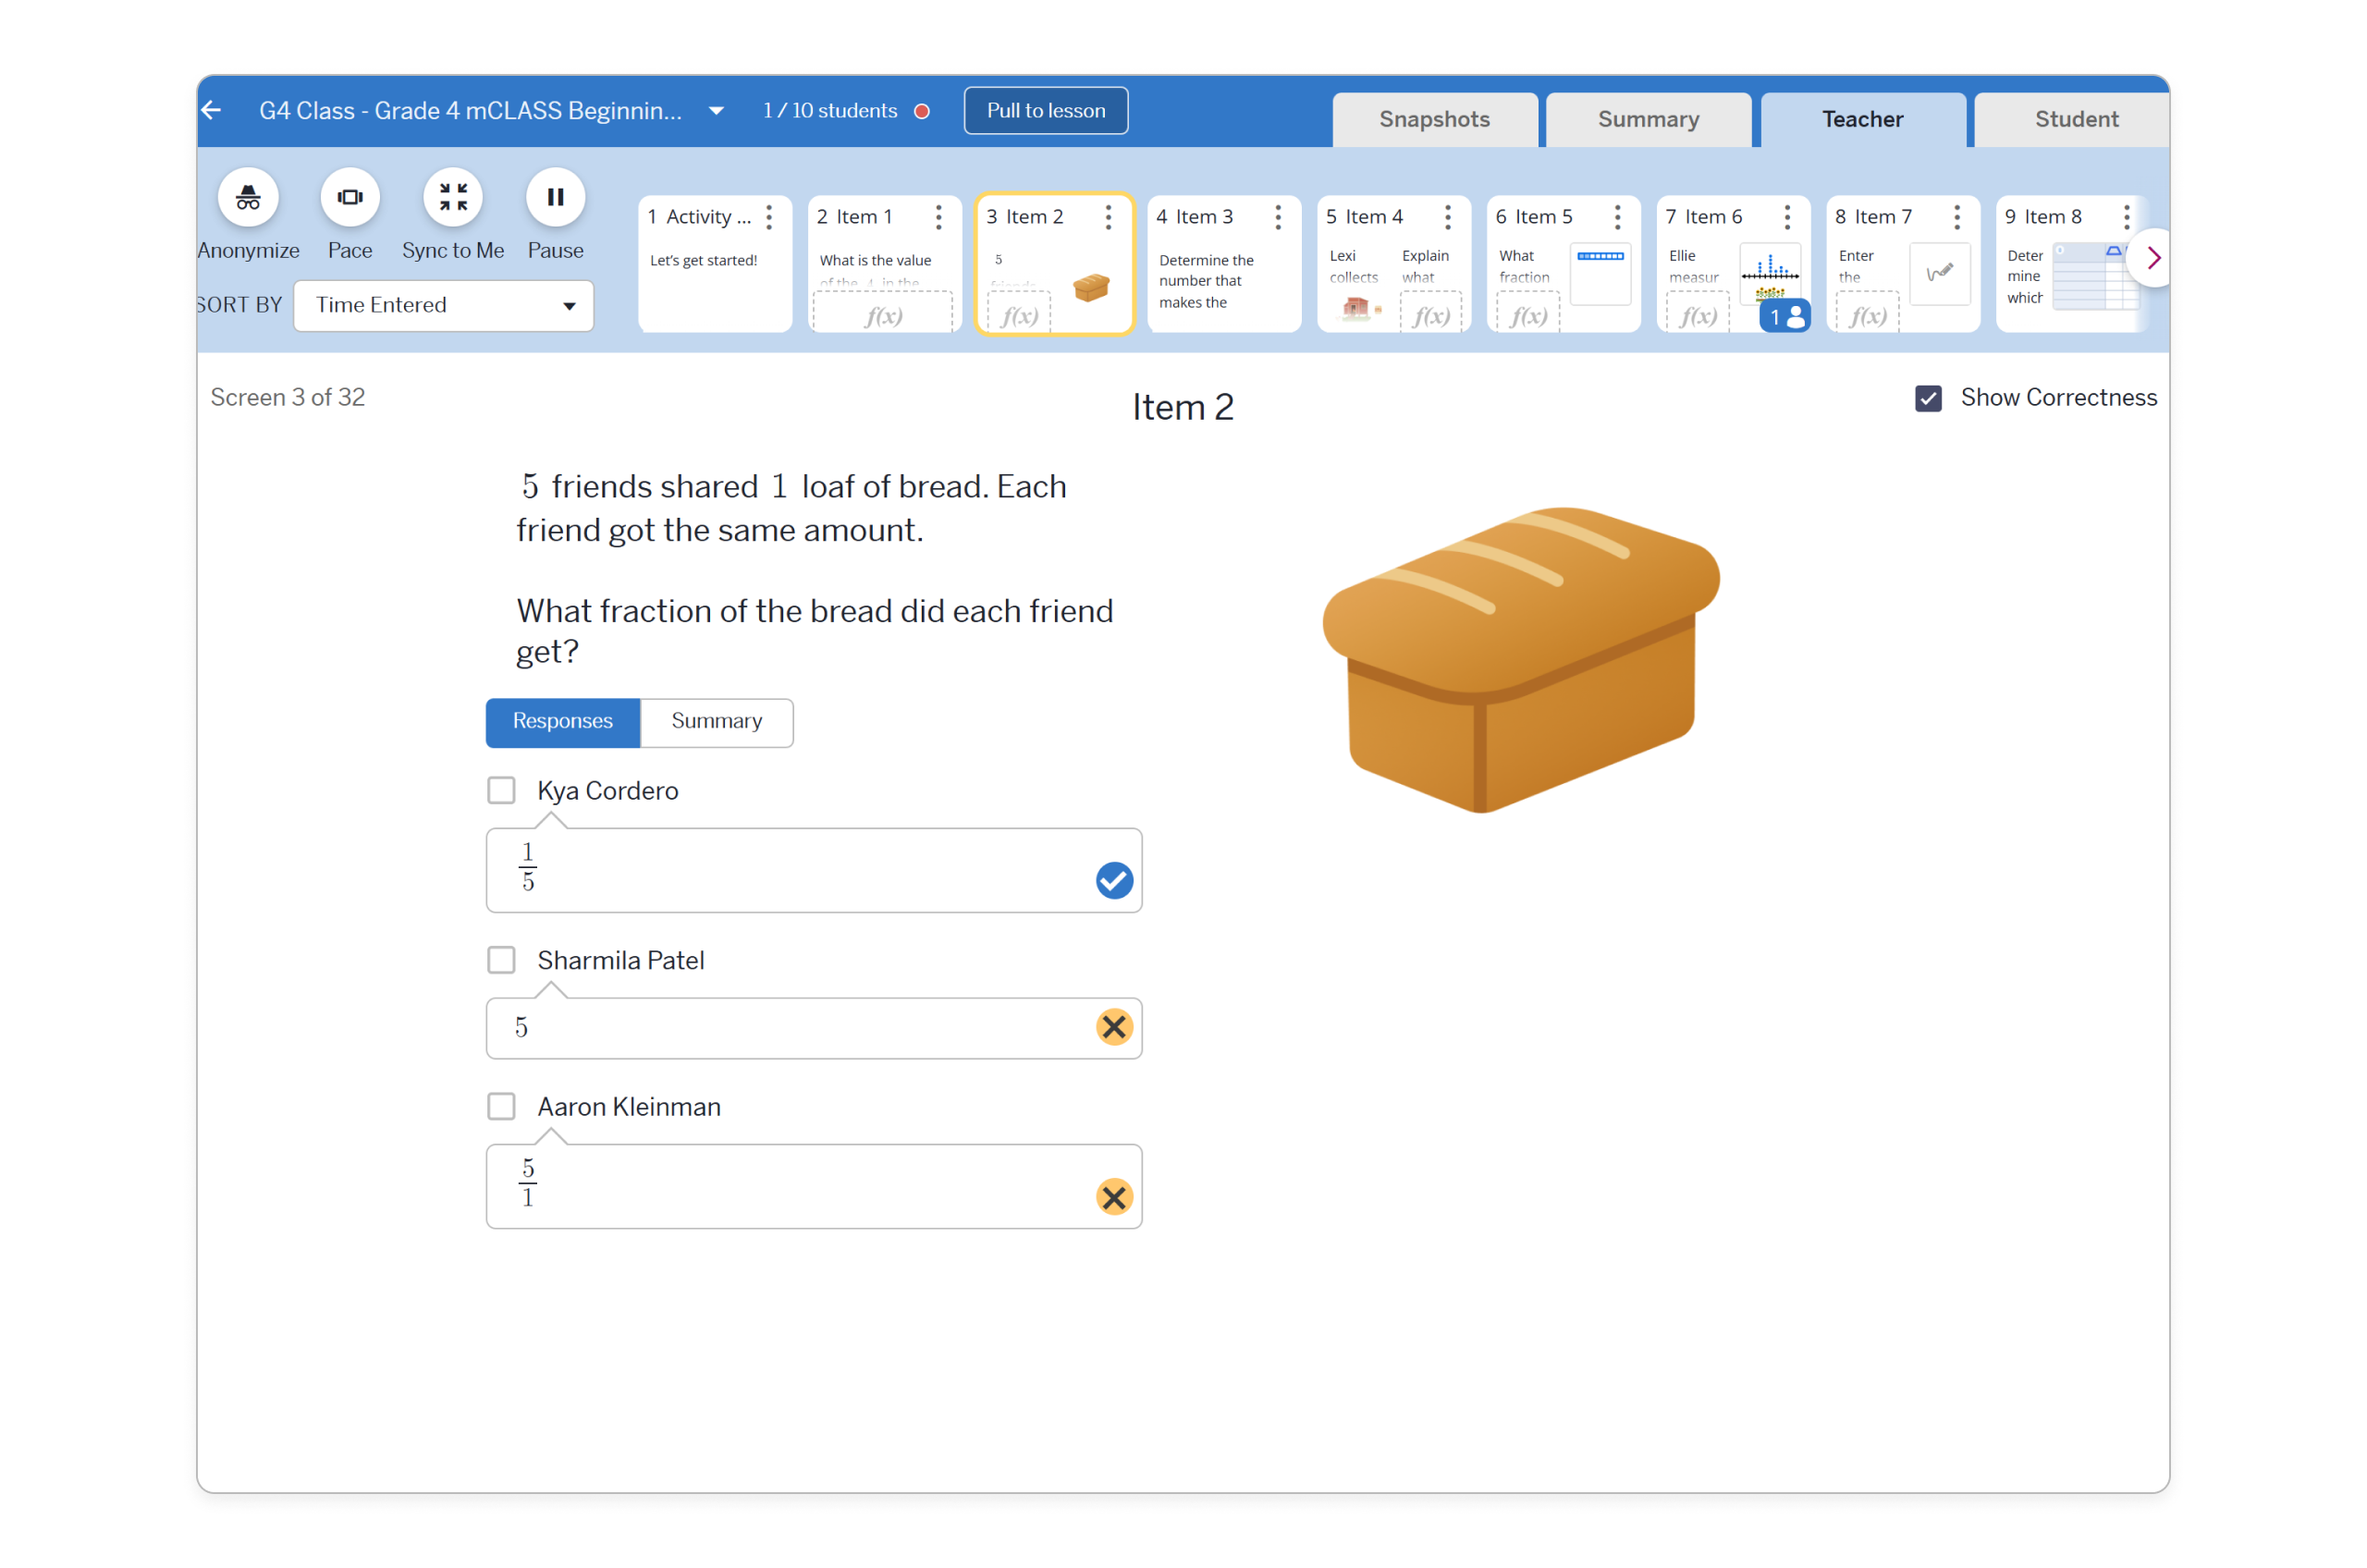
Task: Toggle the Show Correctness checkbox
Action: 1927,397
